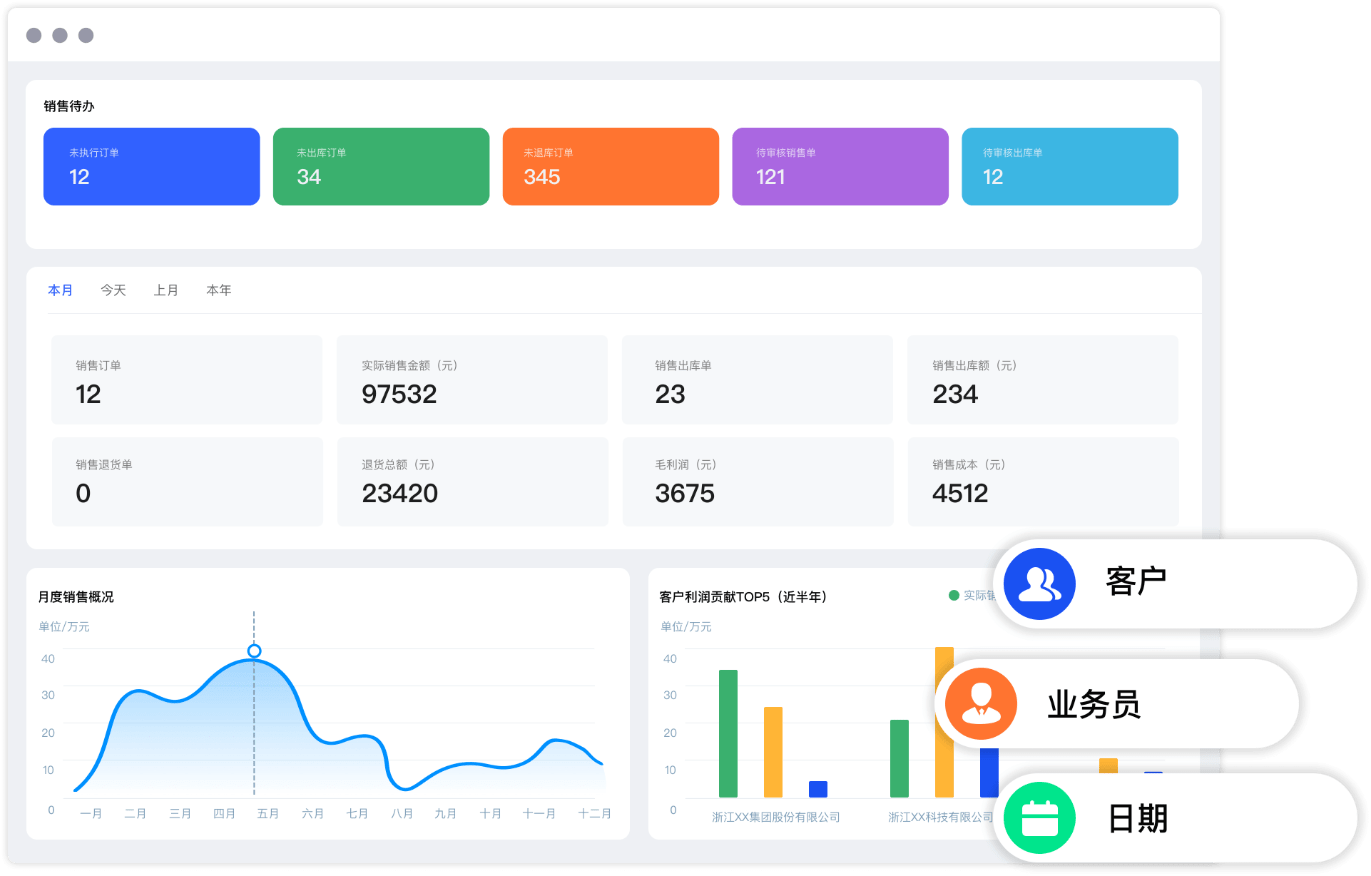
Task: Switch to the 本月 tab
Action: [60, 291]
